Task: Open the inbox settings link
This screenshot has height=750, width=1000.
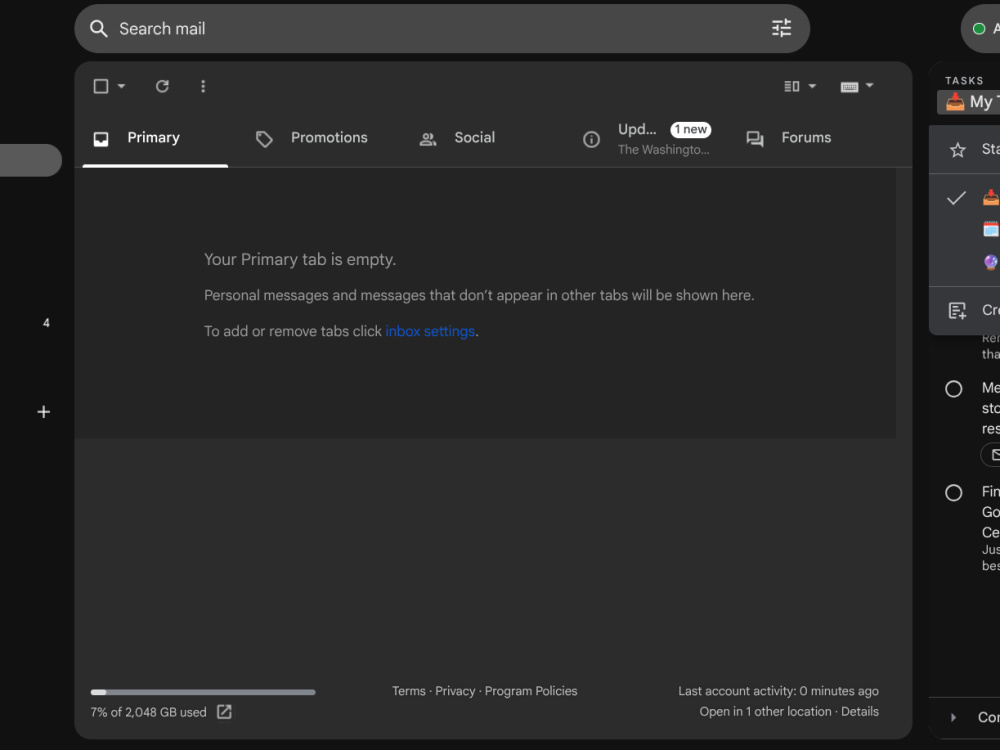Action: 430,332
